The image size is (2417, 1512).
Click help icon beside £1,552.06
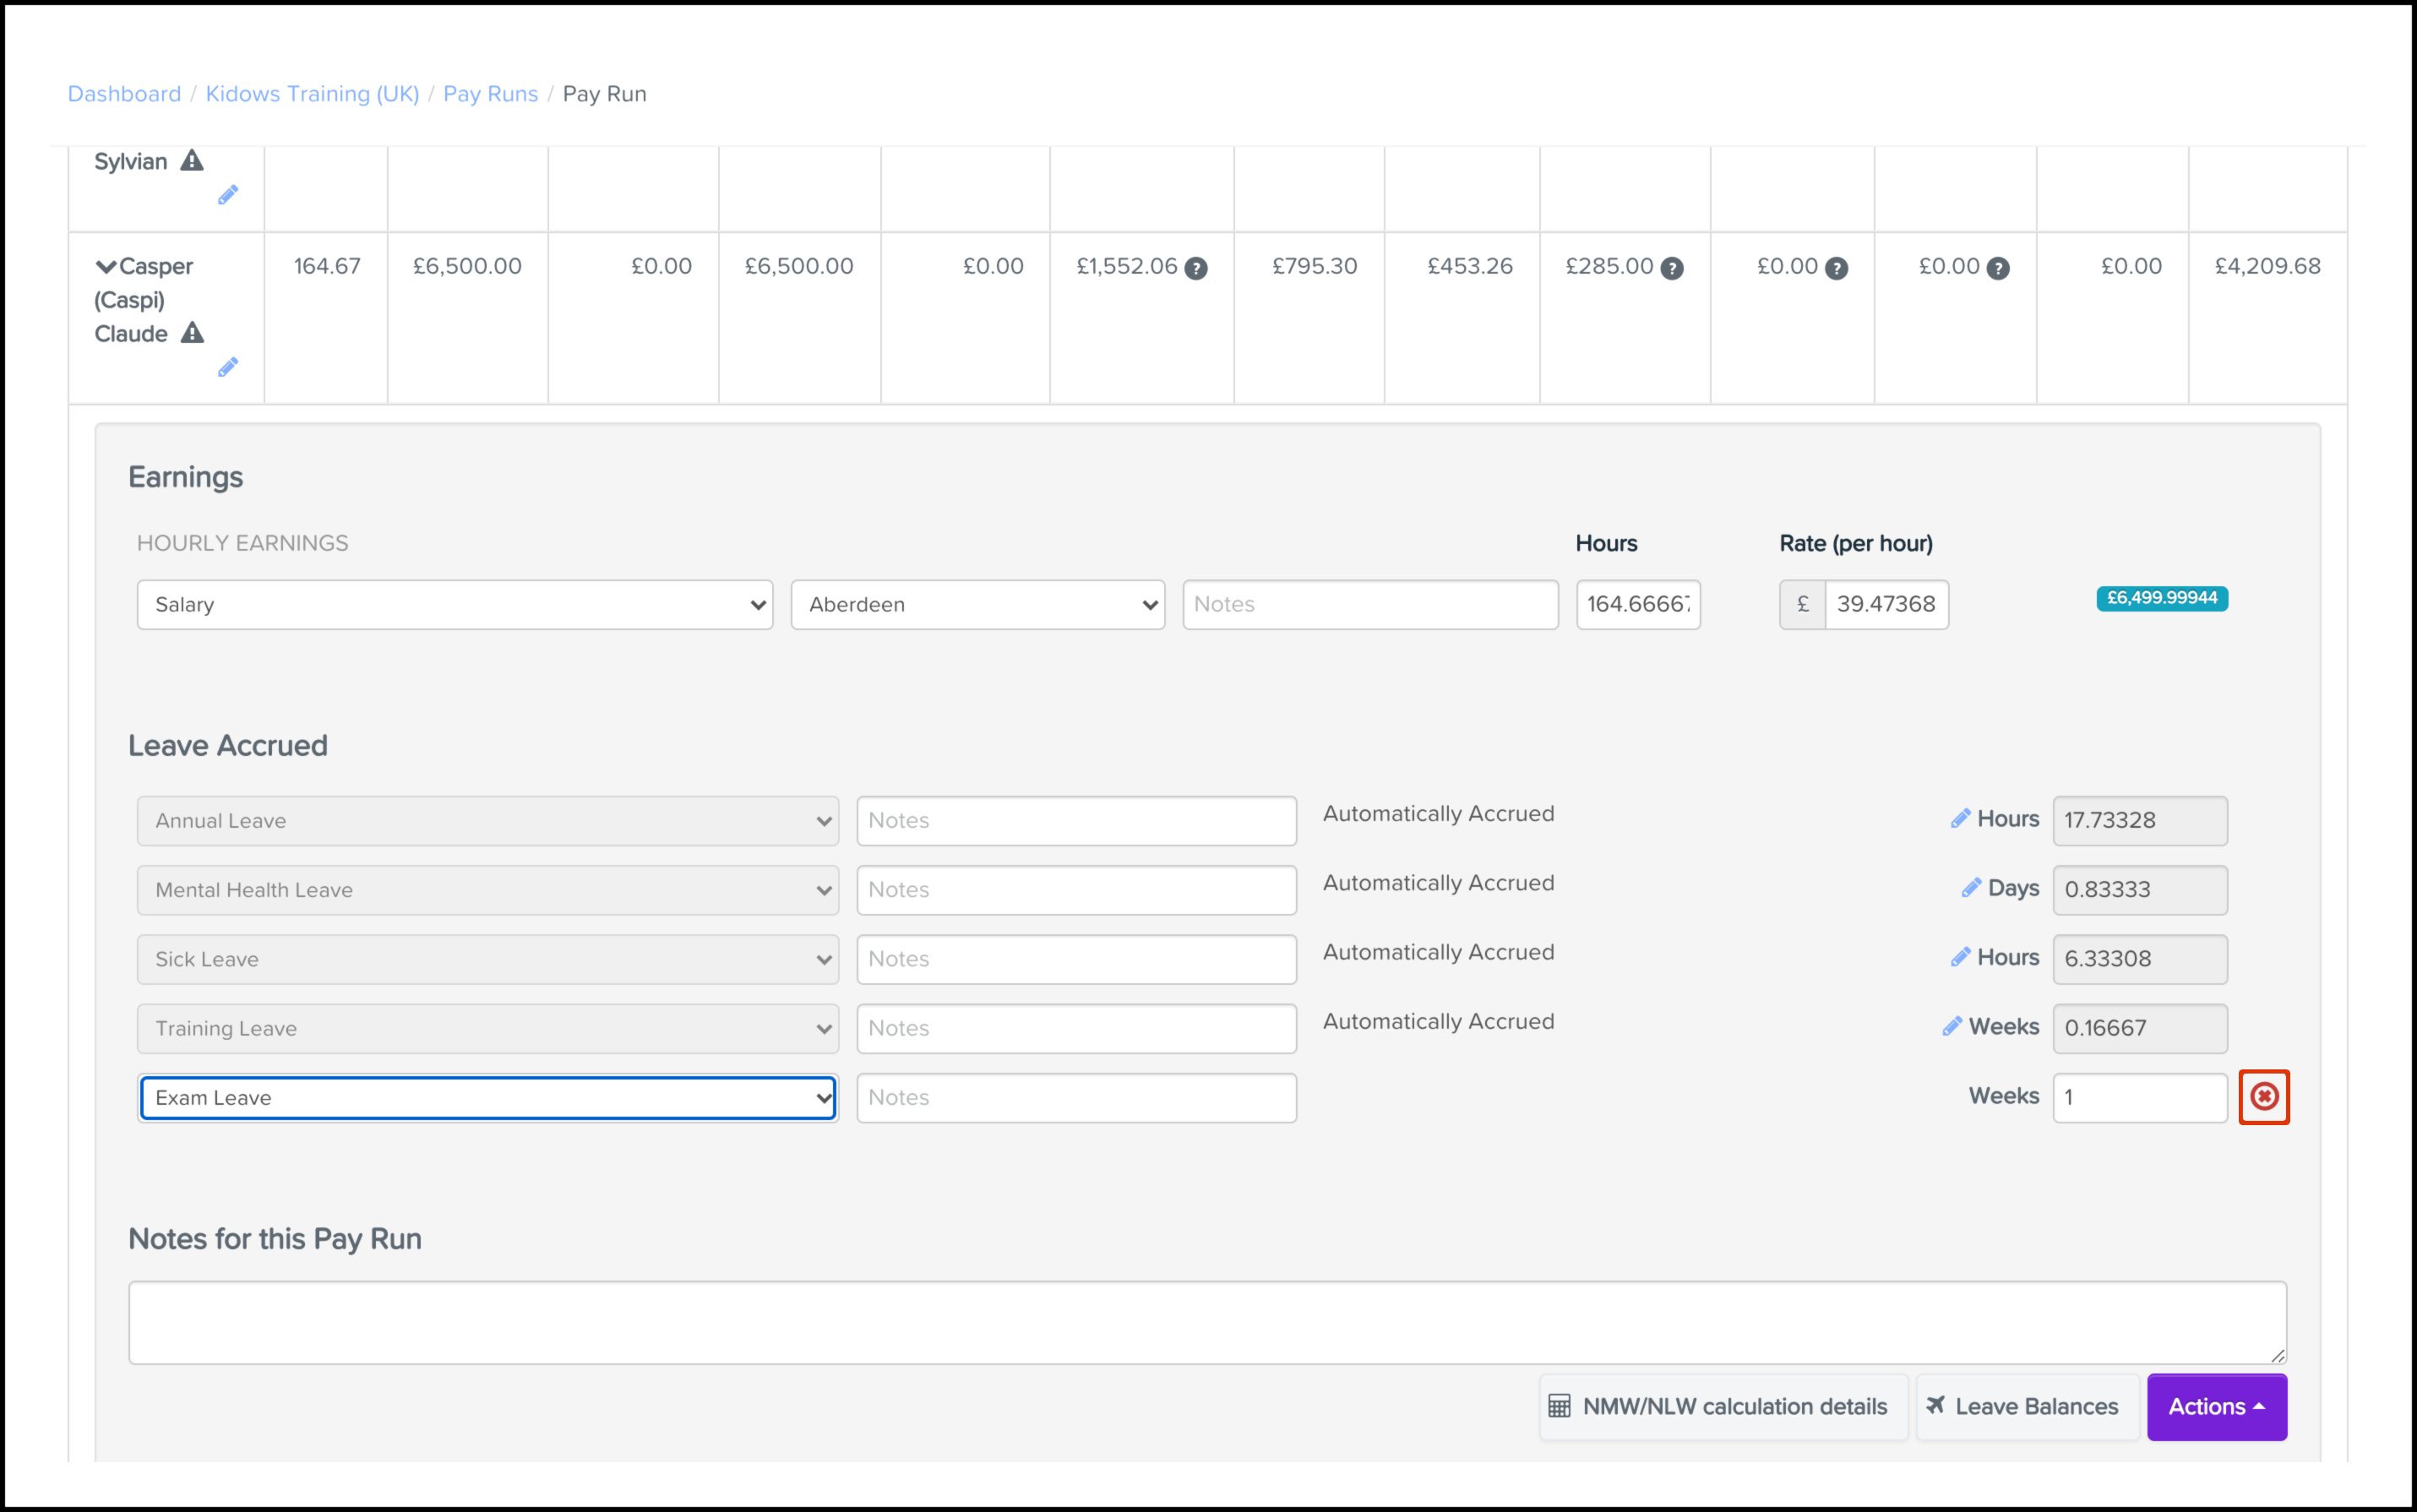click(x=1196, y=268)
